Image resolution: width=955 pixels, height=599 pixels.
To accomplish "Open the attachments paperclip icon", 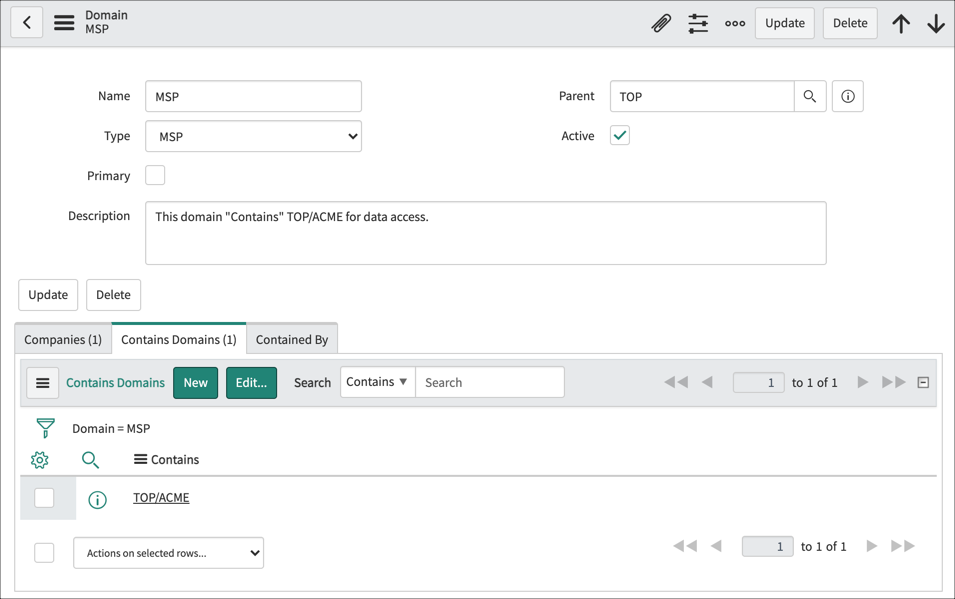I will pyautogui.click(x=661, y=22).
